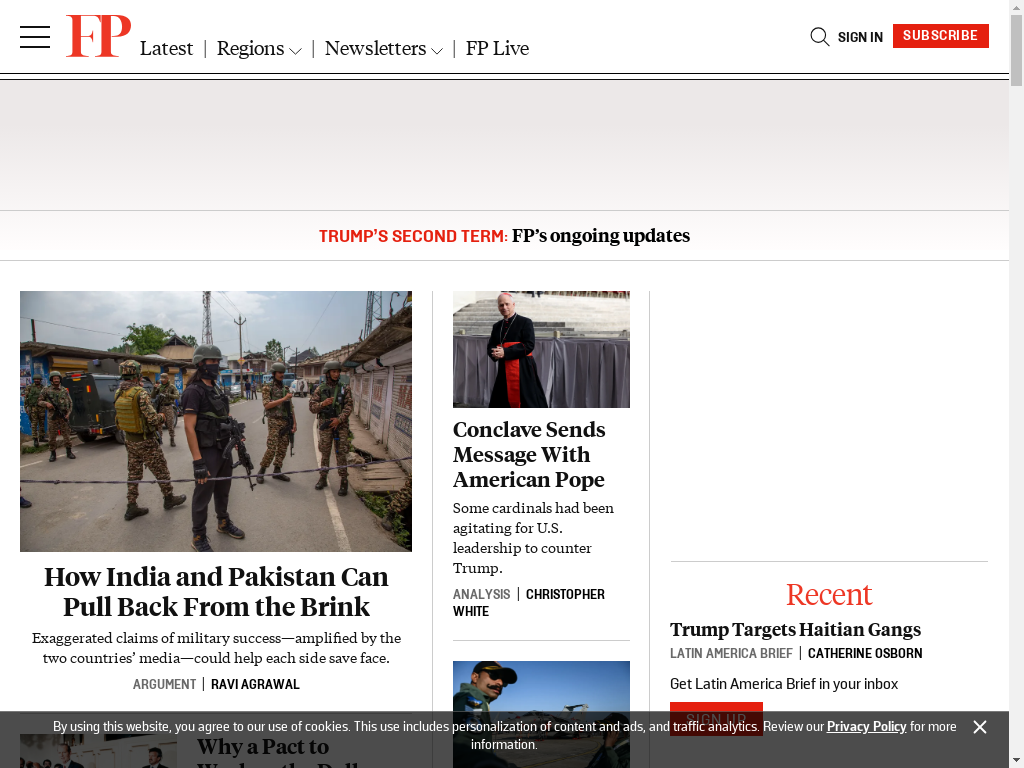Read 'Trump Targets Haitian Gangs' article
1024x768 pixels.
(795, 630)
